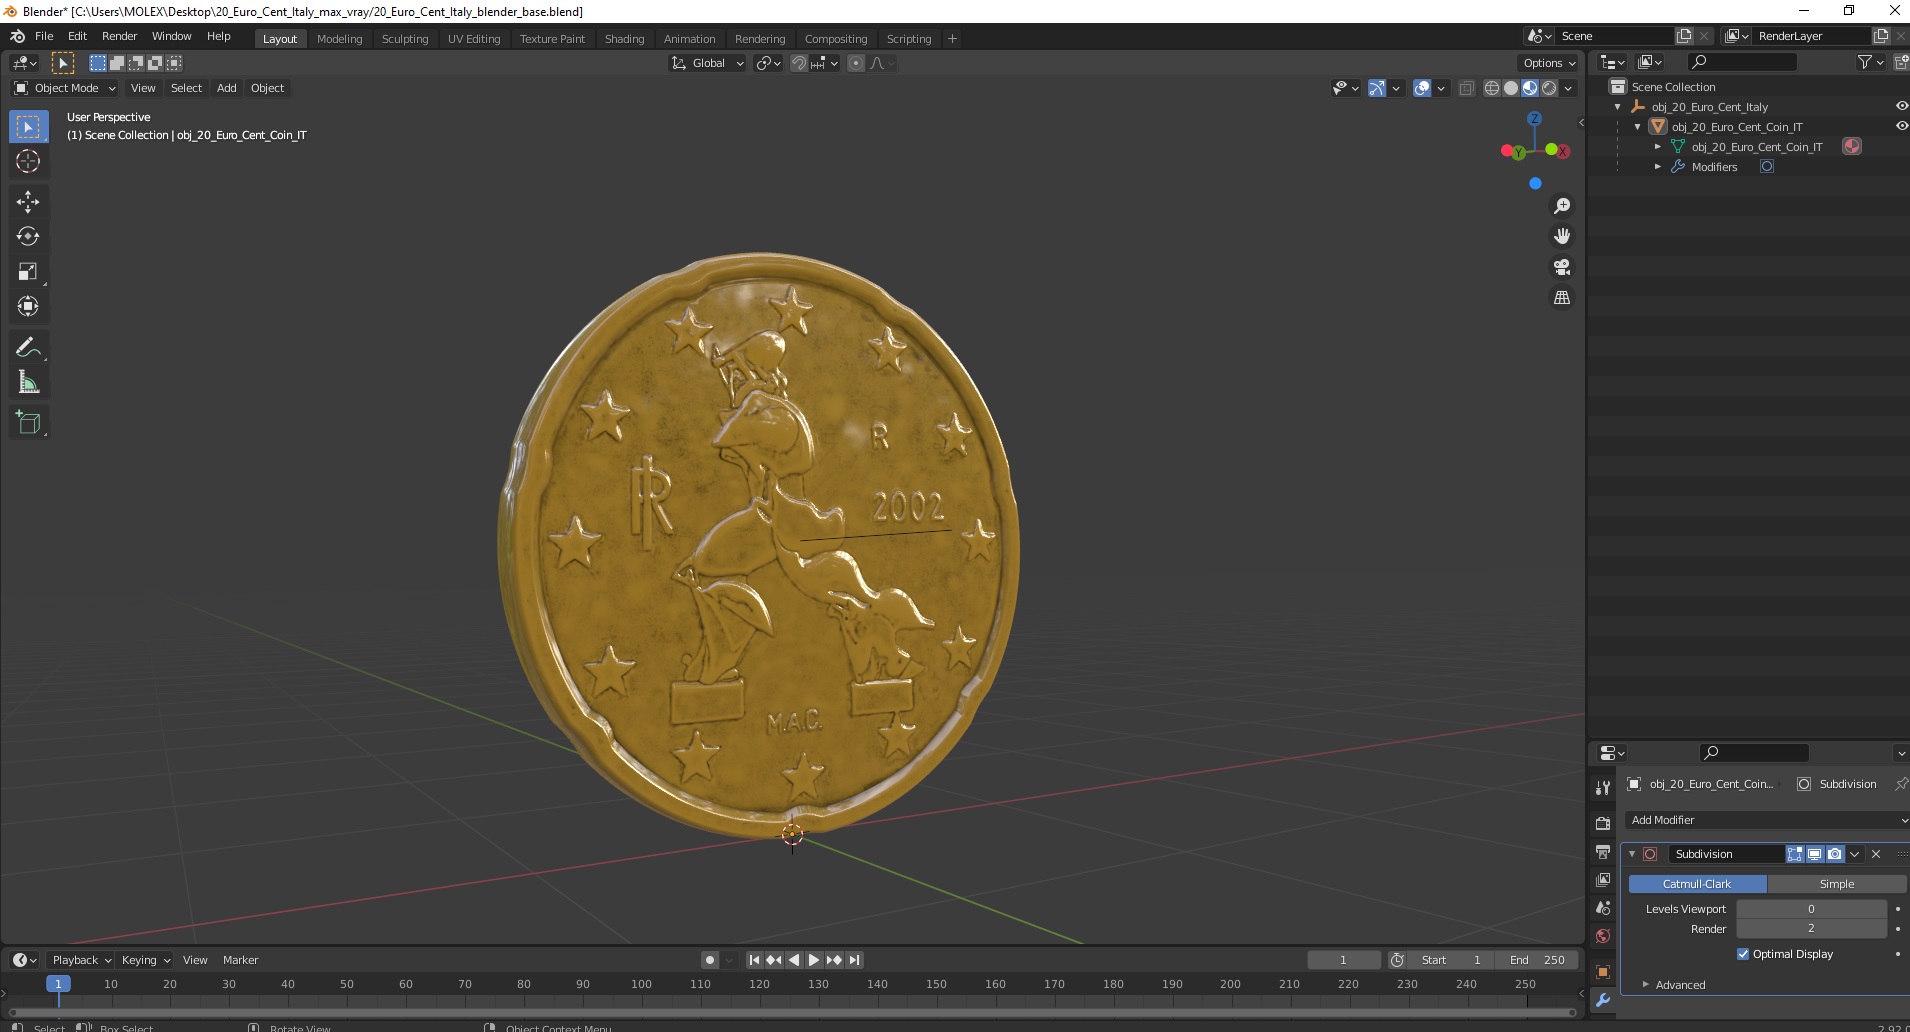Open View Layer properties tab icon
This screenshot has height=1032, width=1910.
(x=1603, y=880)
